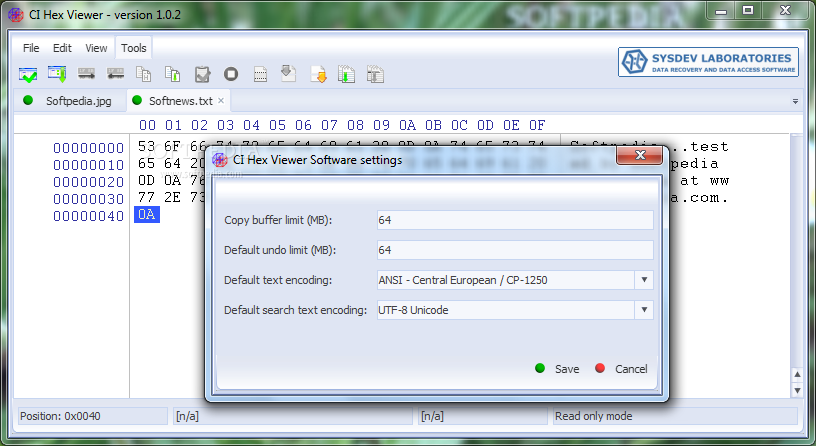
Task: Click the CI Hex Viewer title bar icon
Action: (16, 15)
